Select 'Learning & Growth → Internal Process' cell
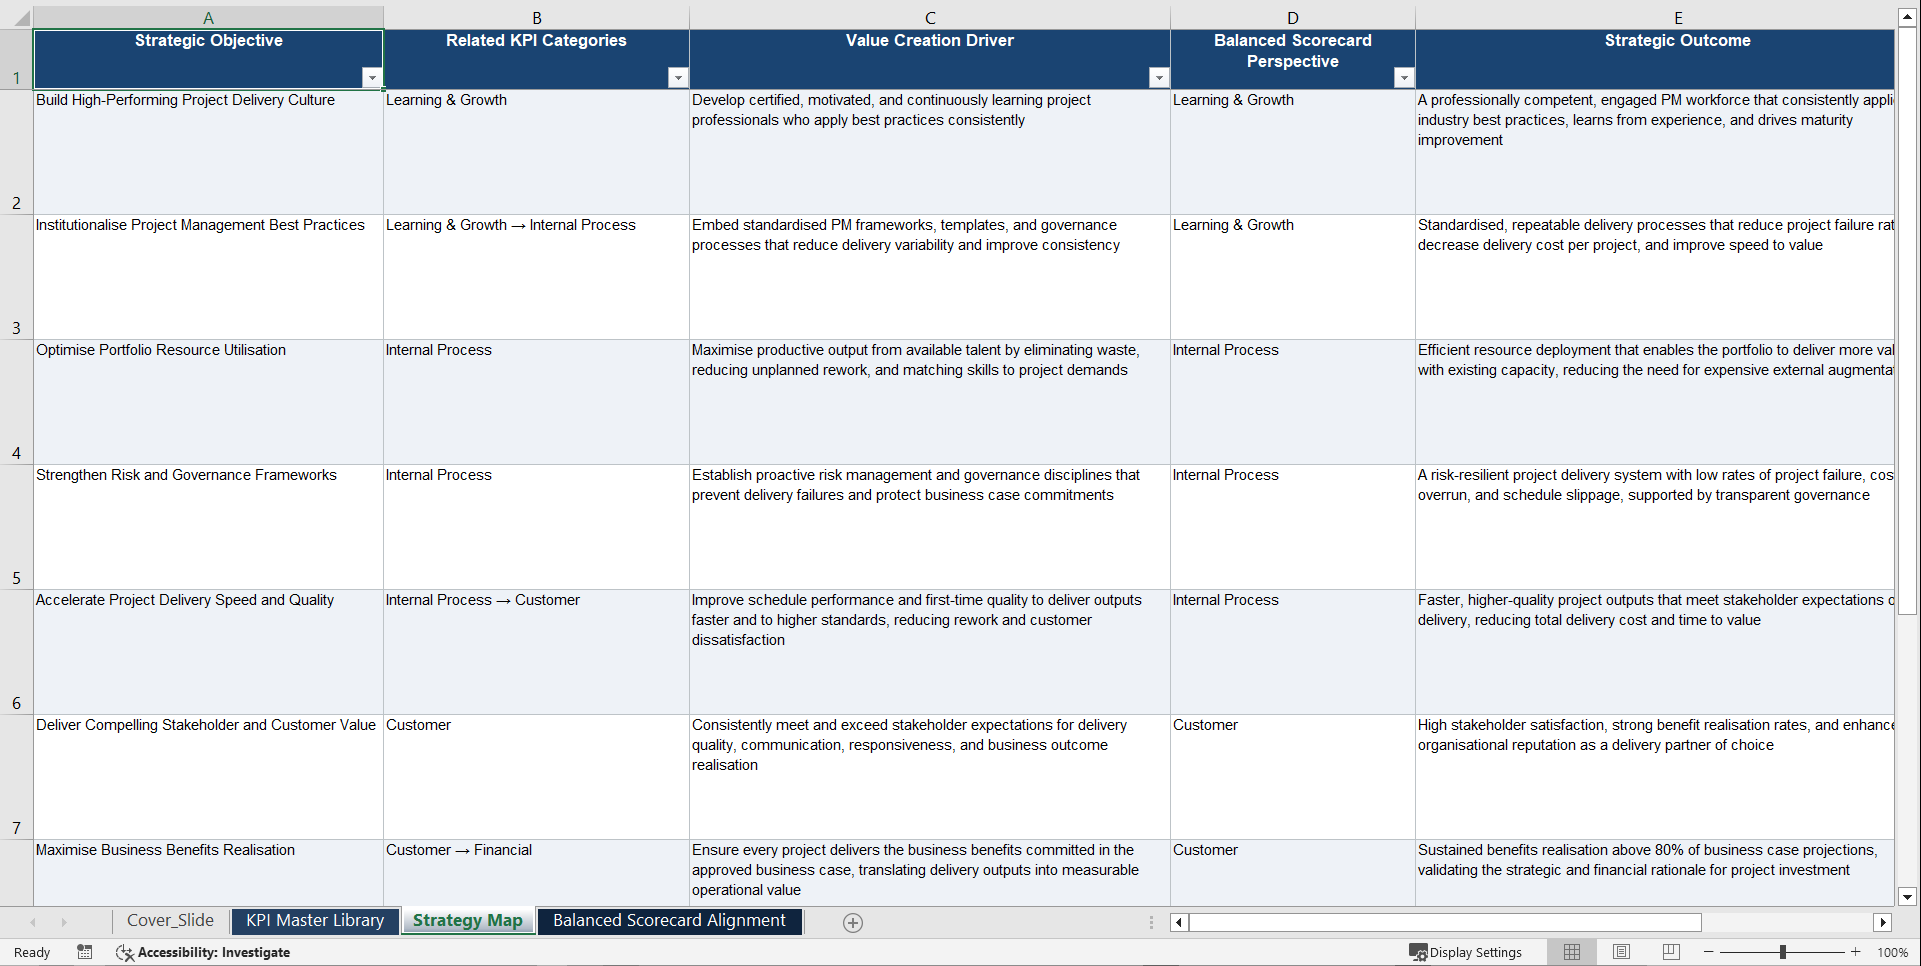 pyautogui.click(x=537, y=277)
